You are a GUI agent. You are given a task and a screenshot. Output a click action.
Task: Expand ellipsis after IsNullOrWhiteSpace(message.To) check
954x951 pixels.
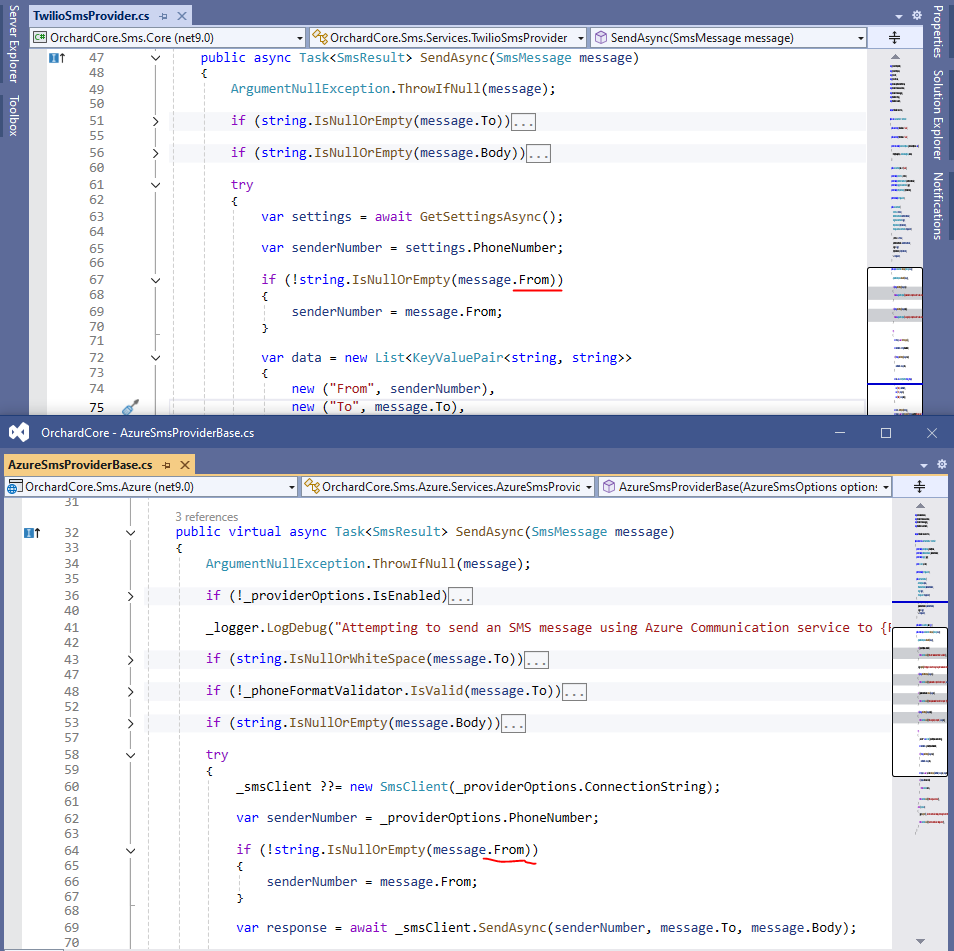(537, 660)
